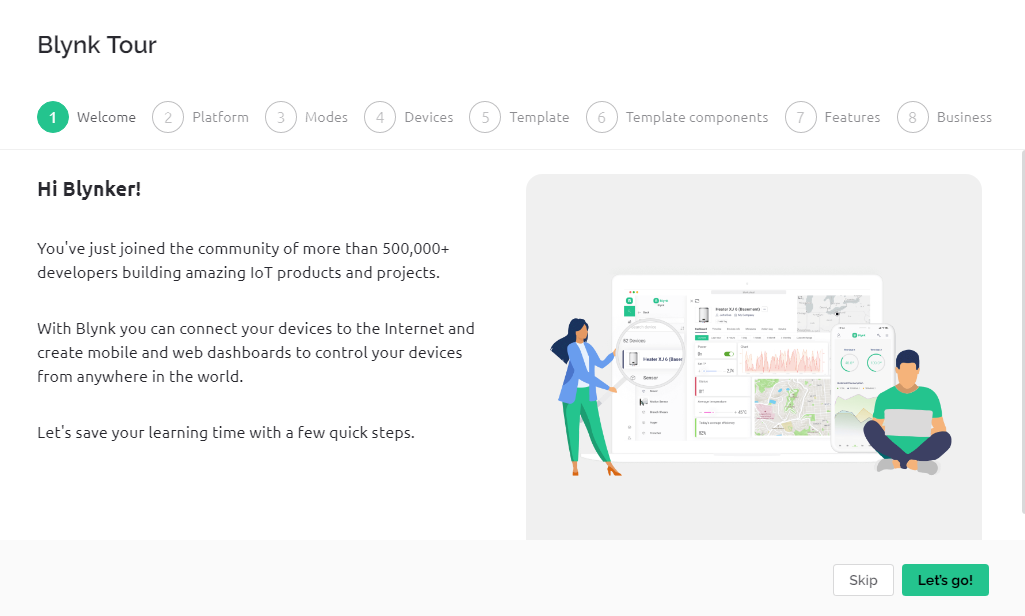Start the tour with Let's go!
Screen dimensions: 1025x616
pos(945,580)
